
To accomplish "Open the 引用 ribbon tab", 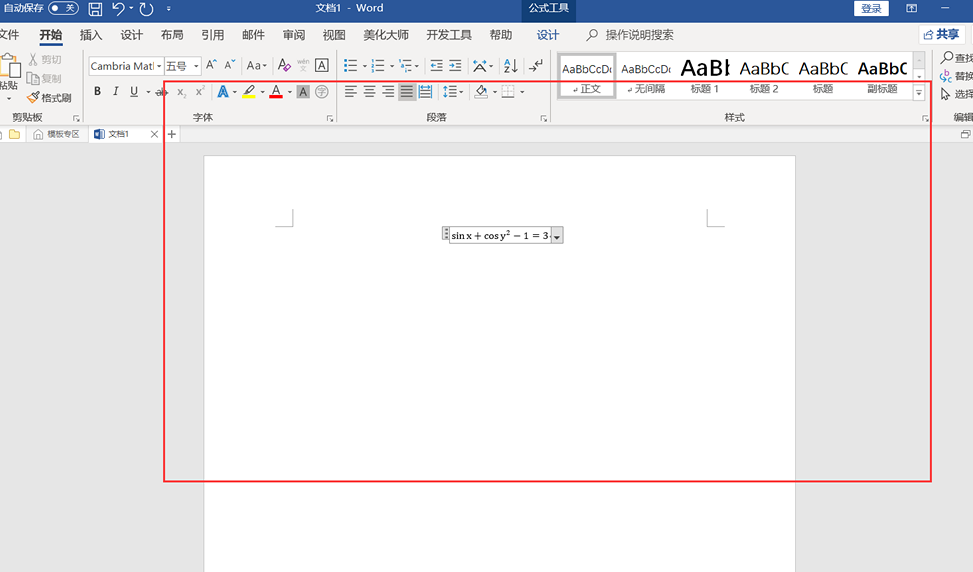I will [x=212, y=35].
